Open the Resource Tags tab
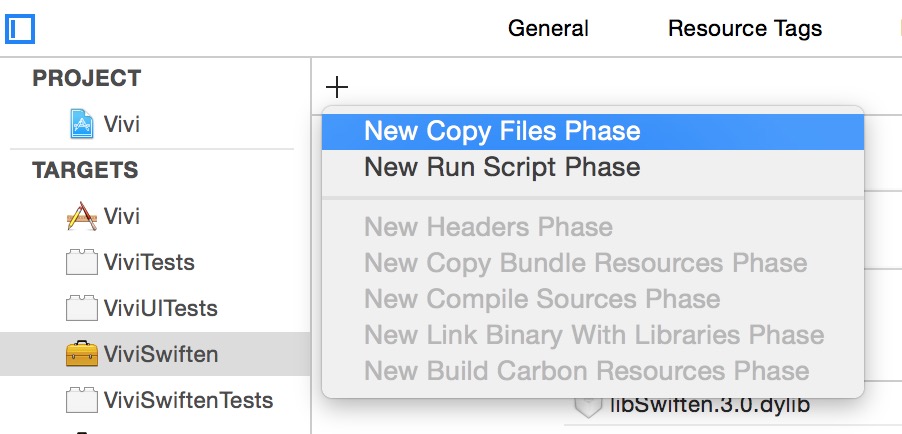The image size is (902, 434). pyautogui.click(x=745, y=28)
